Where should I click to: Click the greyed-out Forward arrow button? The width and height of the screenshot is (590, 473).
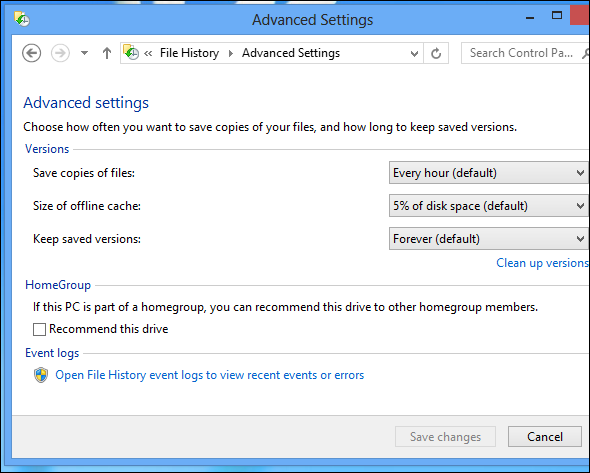coord(60,53)
